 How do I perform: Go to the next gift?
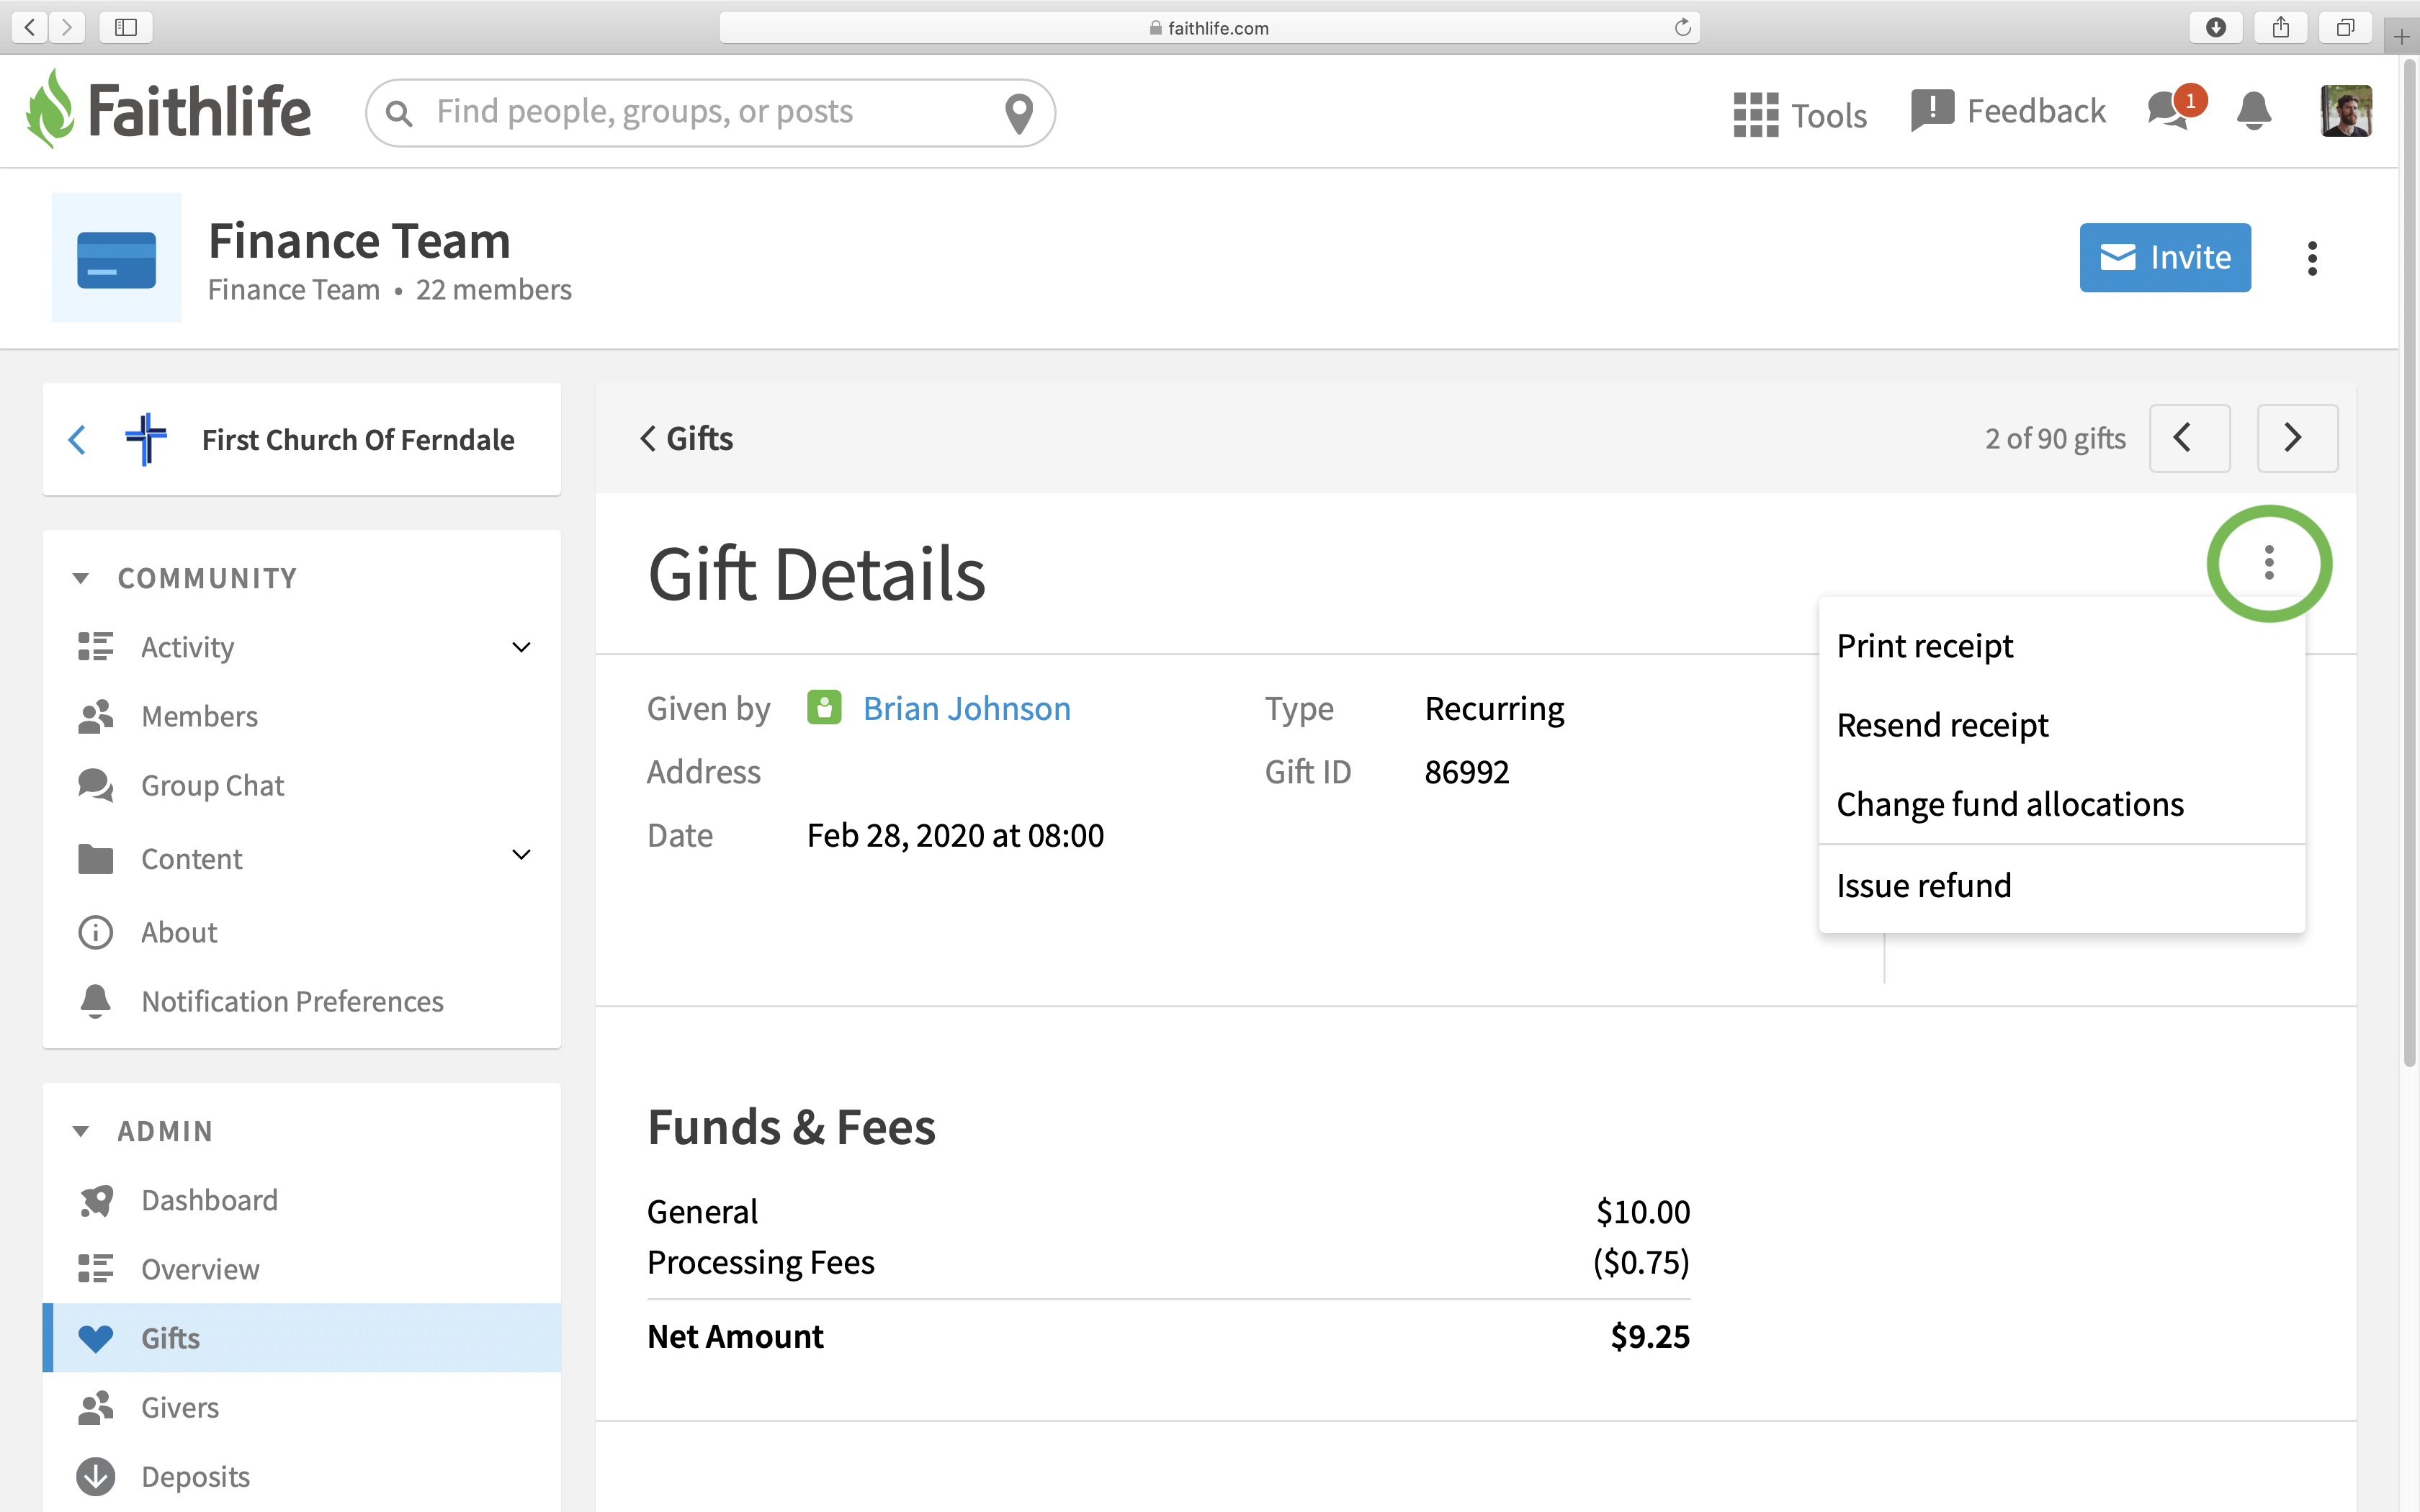2297,438
